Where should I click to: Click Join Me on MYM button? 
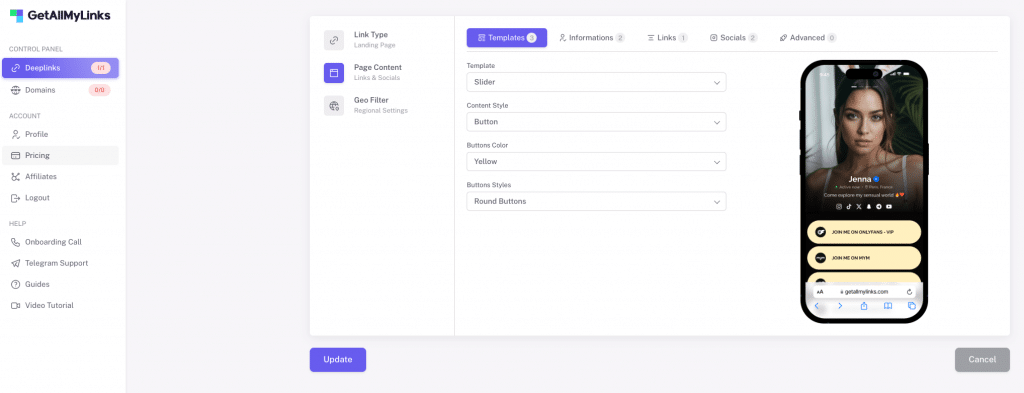tap(864, 258)
